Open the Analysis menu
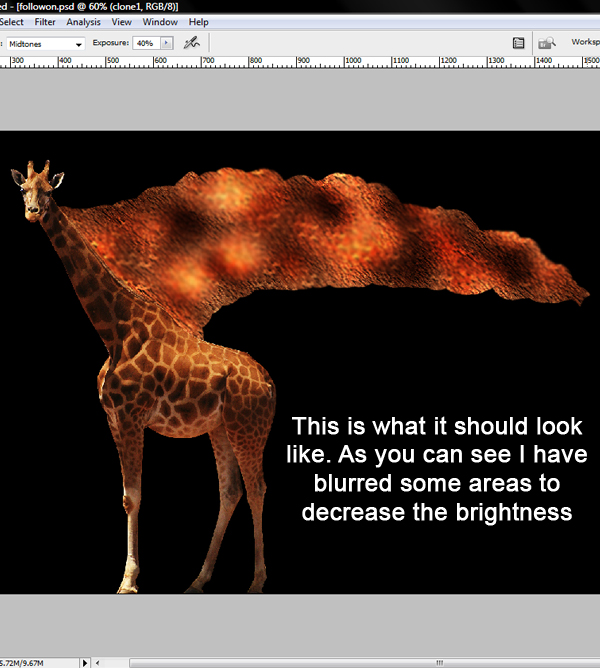 [x=83, y=22]
